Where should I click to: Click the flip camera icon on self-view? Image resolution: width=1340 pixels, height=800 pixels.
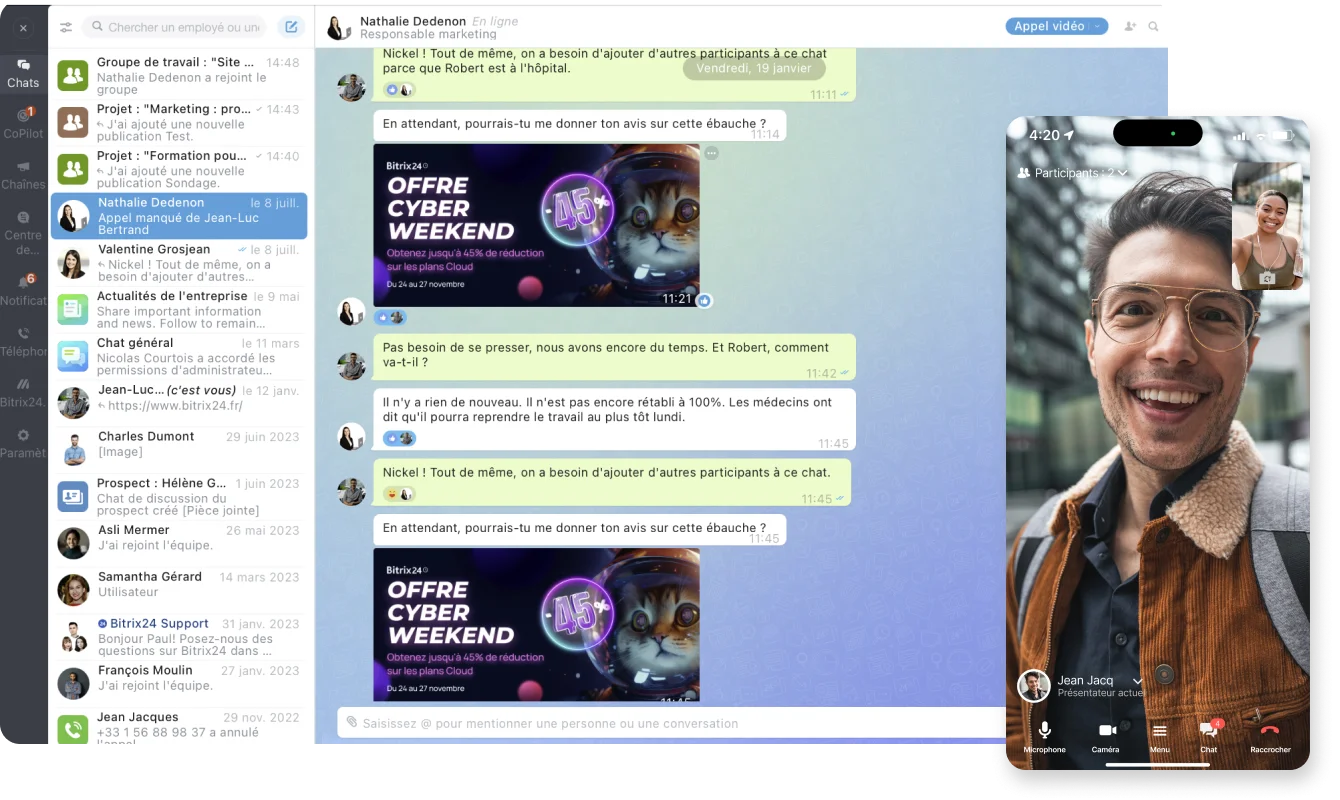point(1267,278)
